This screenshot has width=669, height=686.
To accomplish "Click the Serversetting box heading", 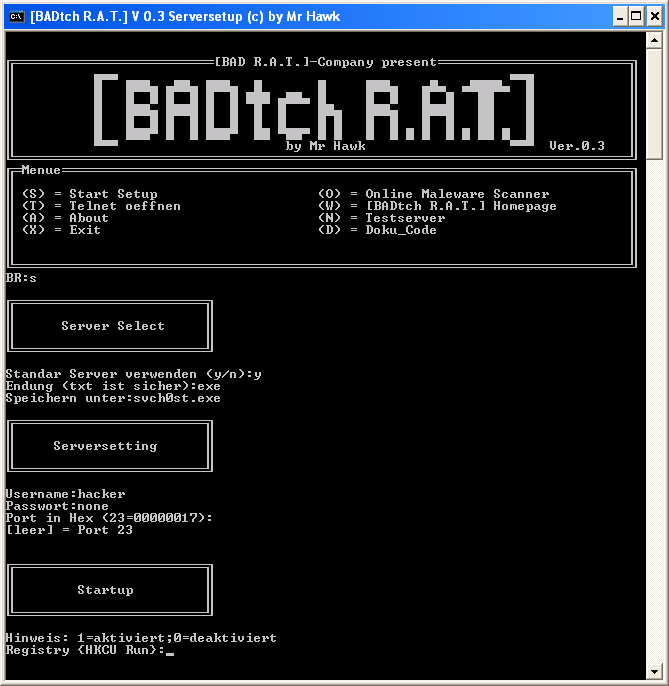I will [x=105, y=446].
